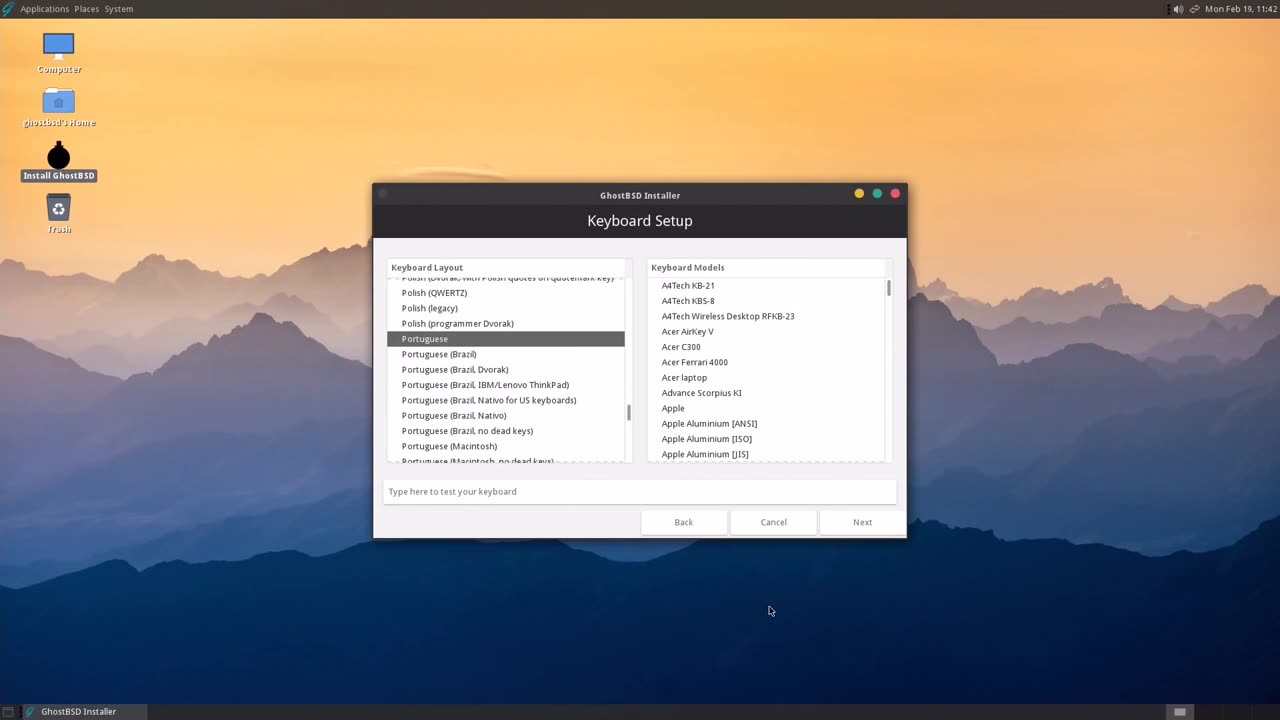Select Portuguese (Brazil, no dead keys) layout
This screenshot has height=720, width=1280.
pos(505,431)
